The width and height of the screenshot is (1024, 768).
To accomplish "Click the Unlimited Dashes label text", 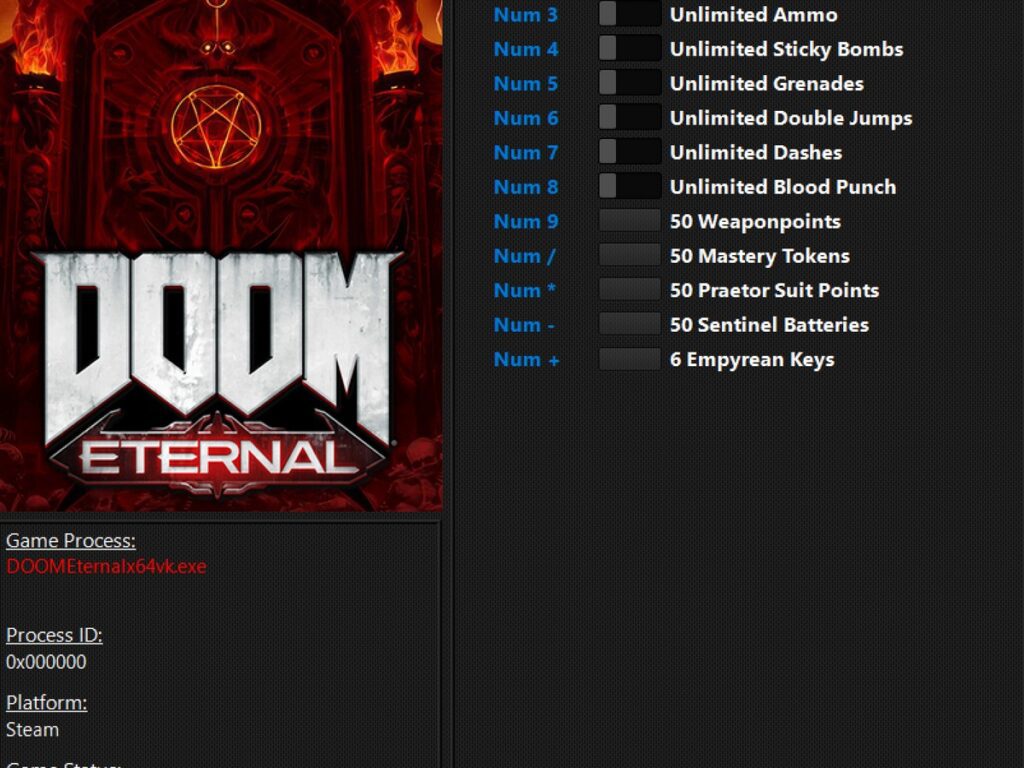I will tap(756, 153).
